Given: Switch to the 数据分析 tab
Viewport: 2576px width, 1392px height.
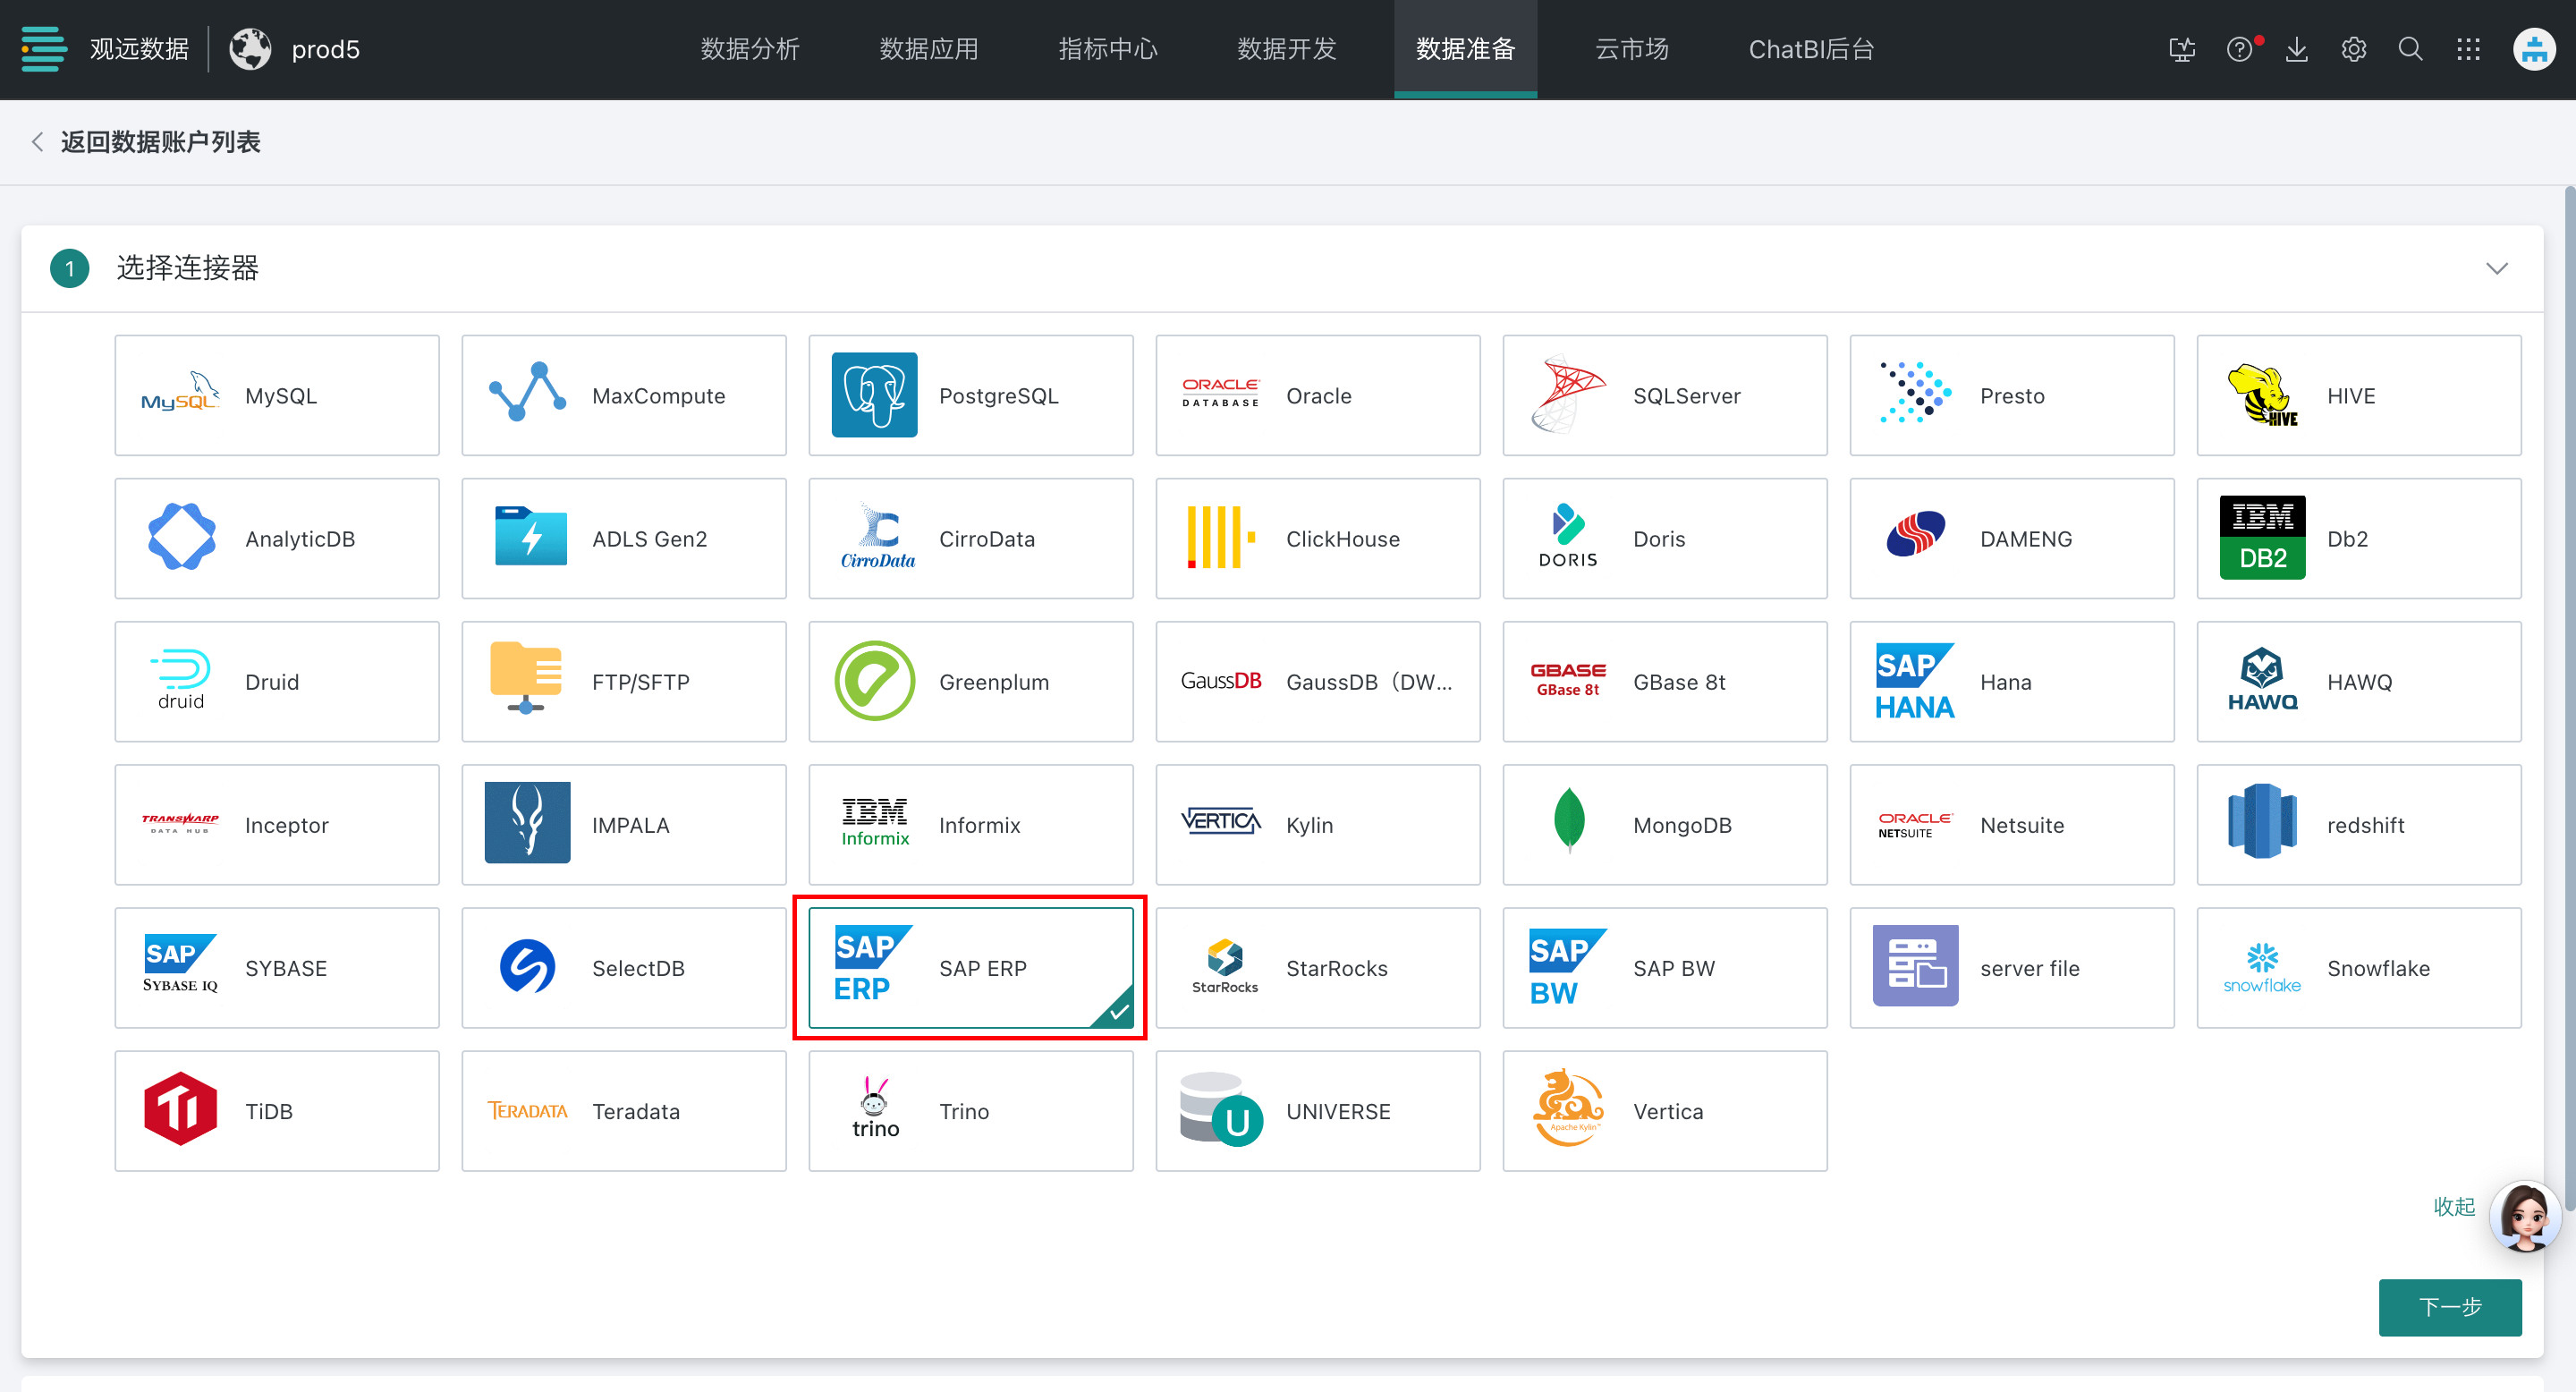Looking at the screenshot, I should 750,49.
